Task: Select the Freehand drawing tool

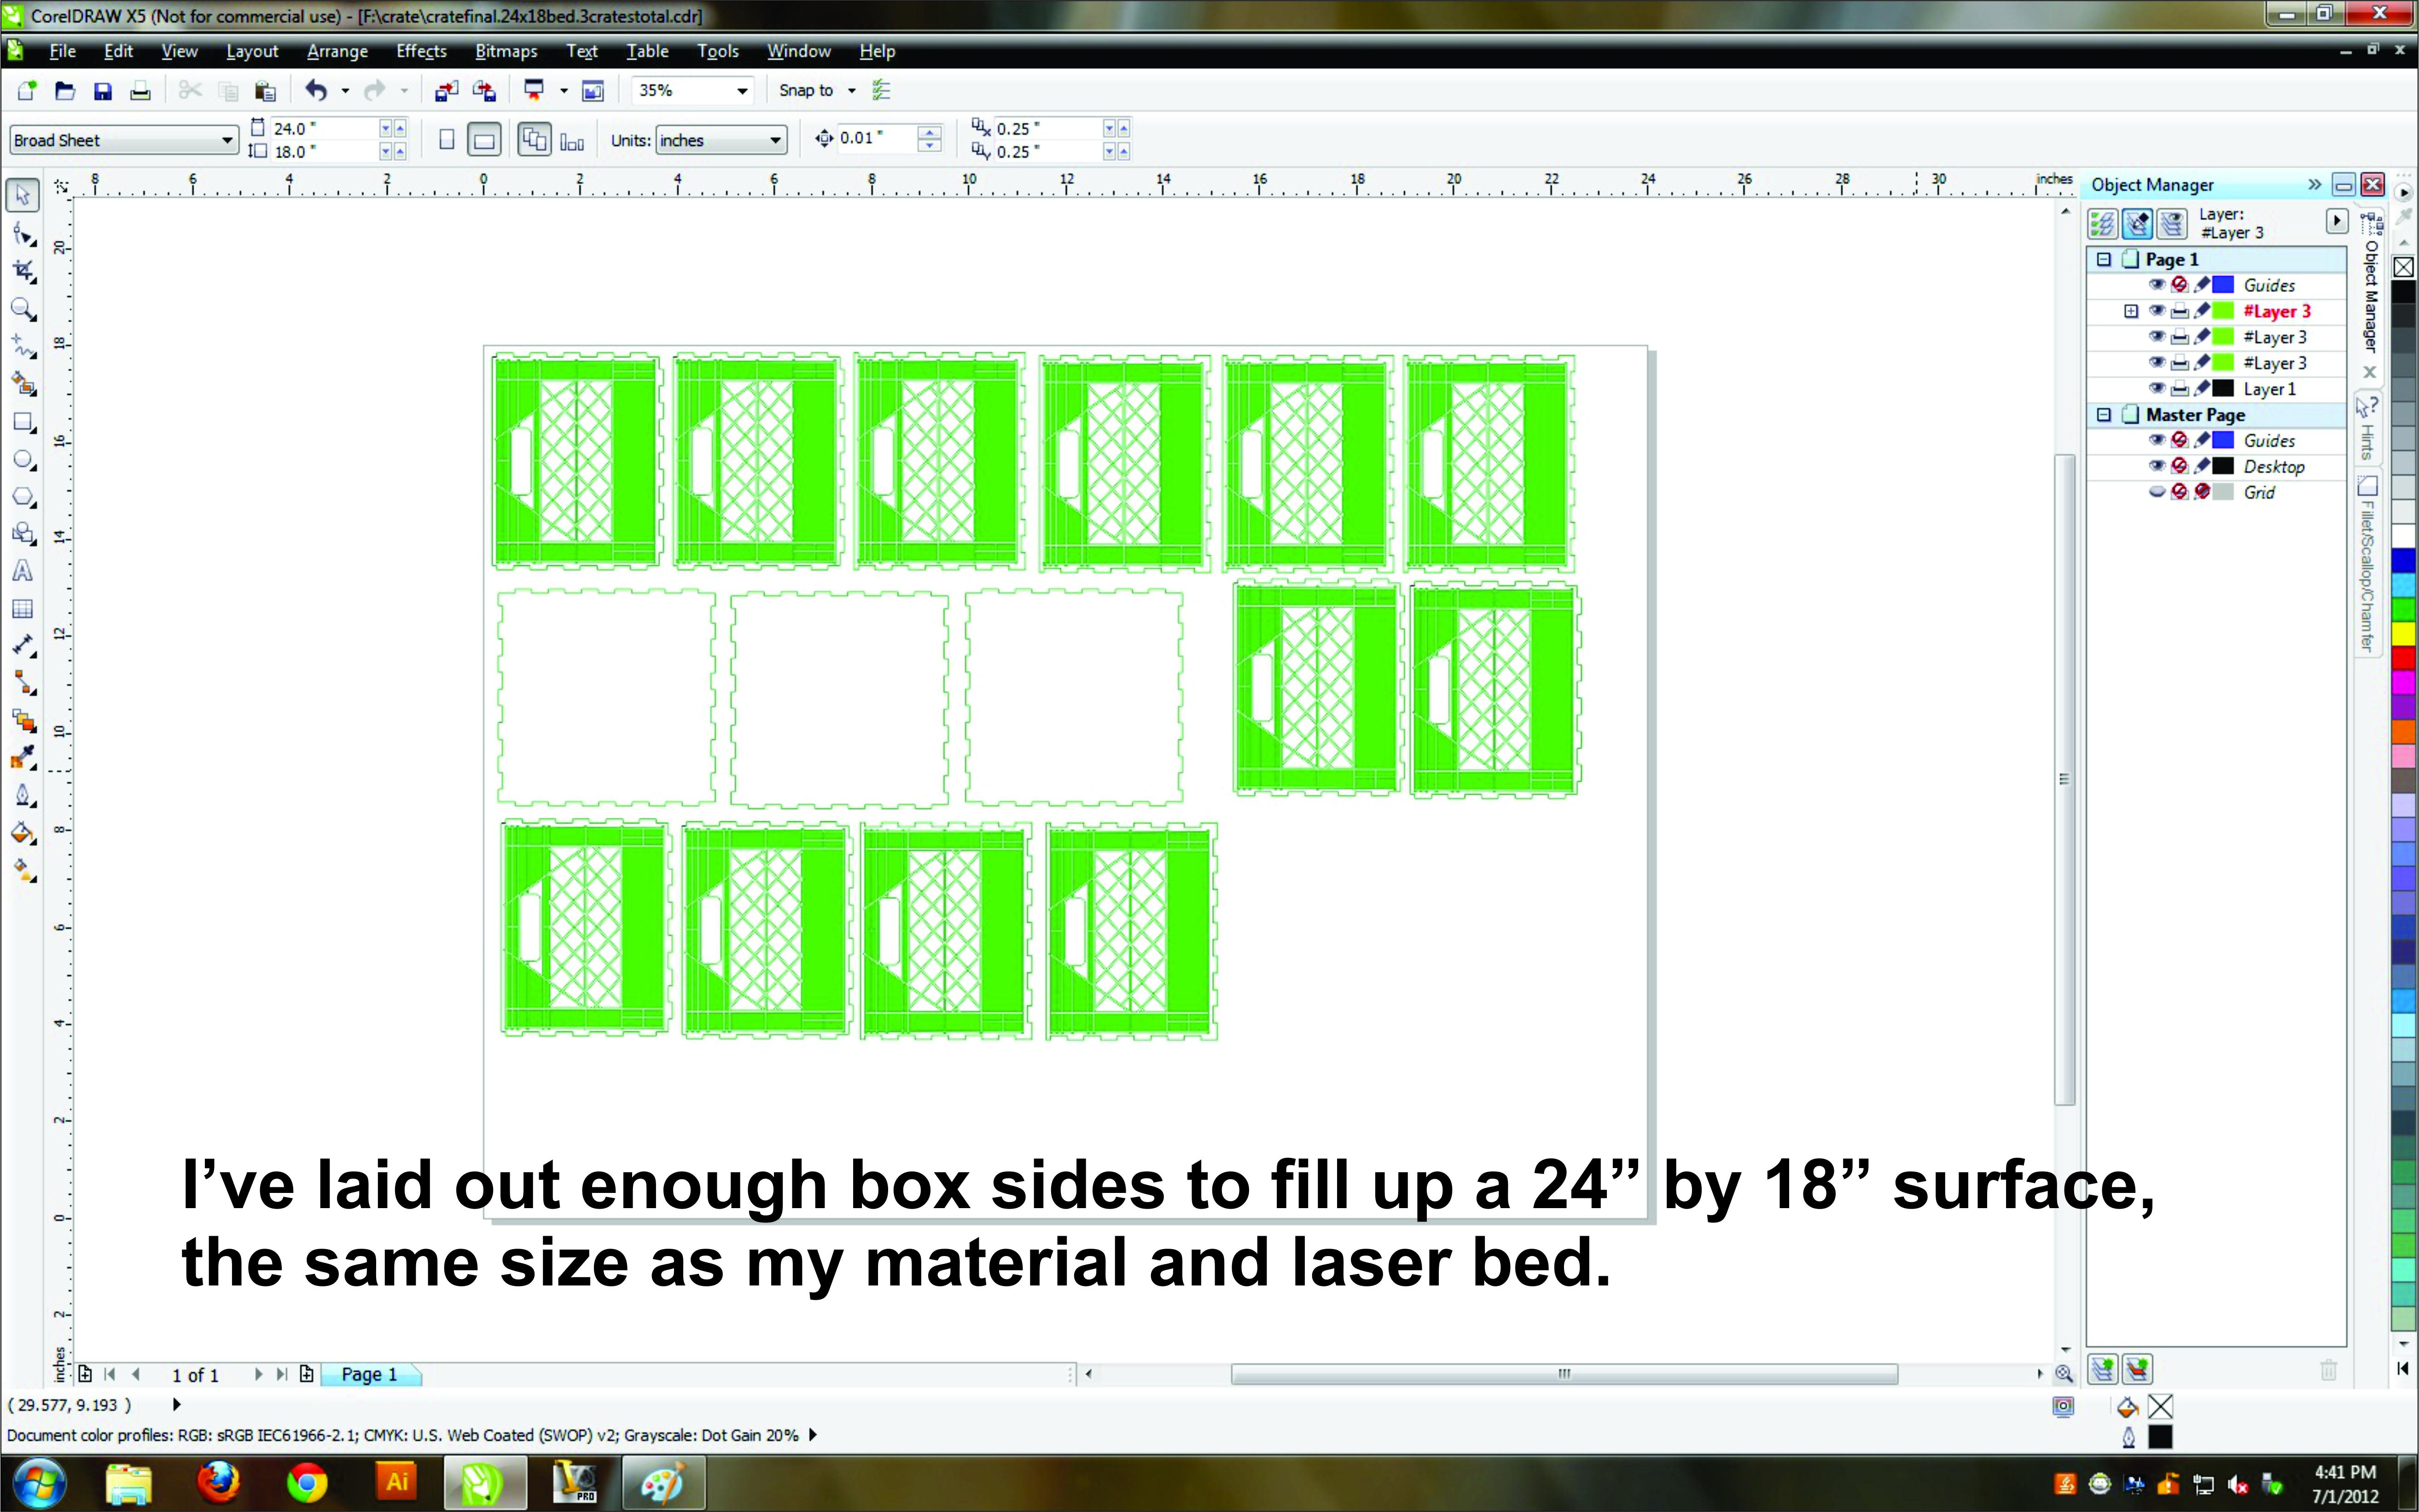Action: (23, 346)
